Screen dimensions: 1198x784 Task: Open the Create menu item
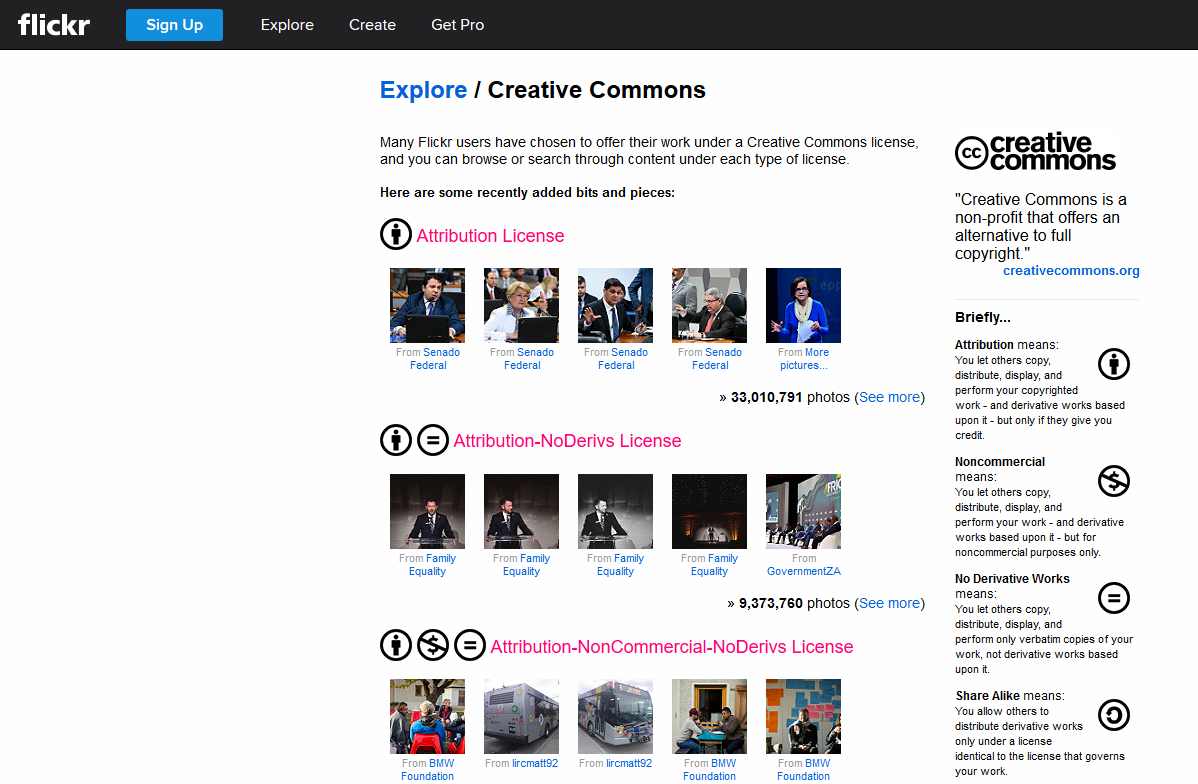[372, 25]
